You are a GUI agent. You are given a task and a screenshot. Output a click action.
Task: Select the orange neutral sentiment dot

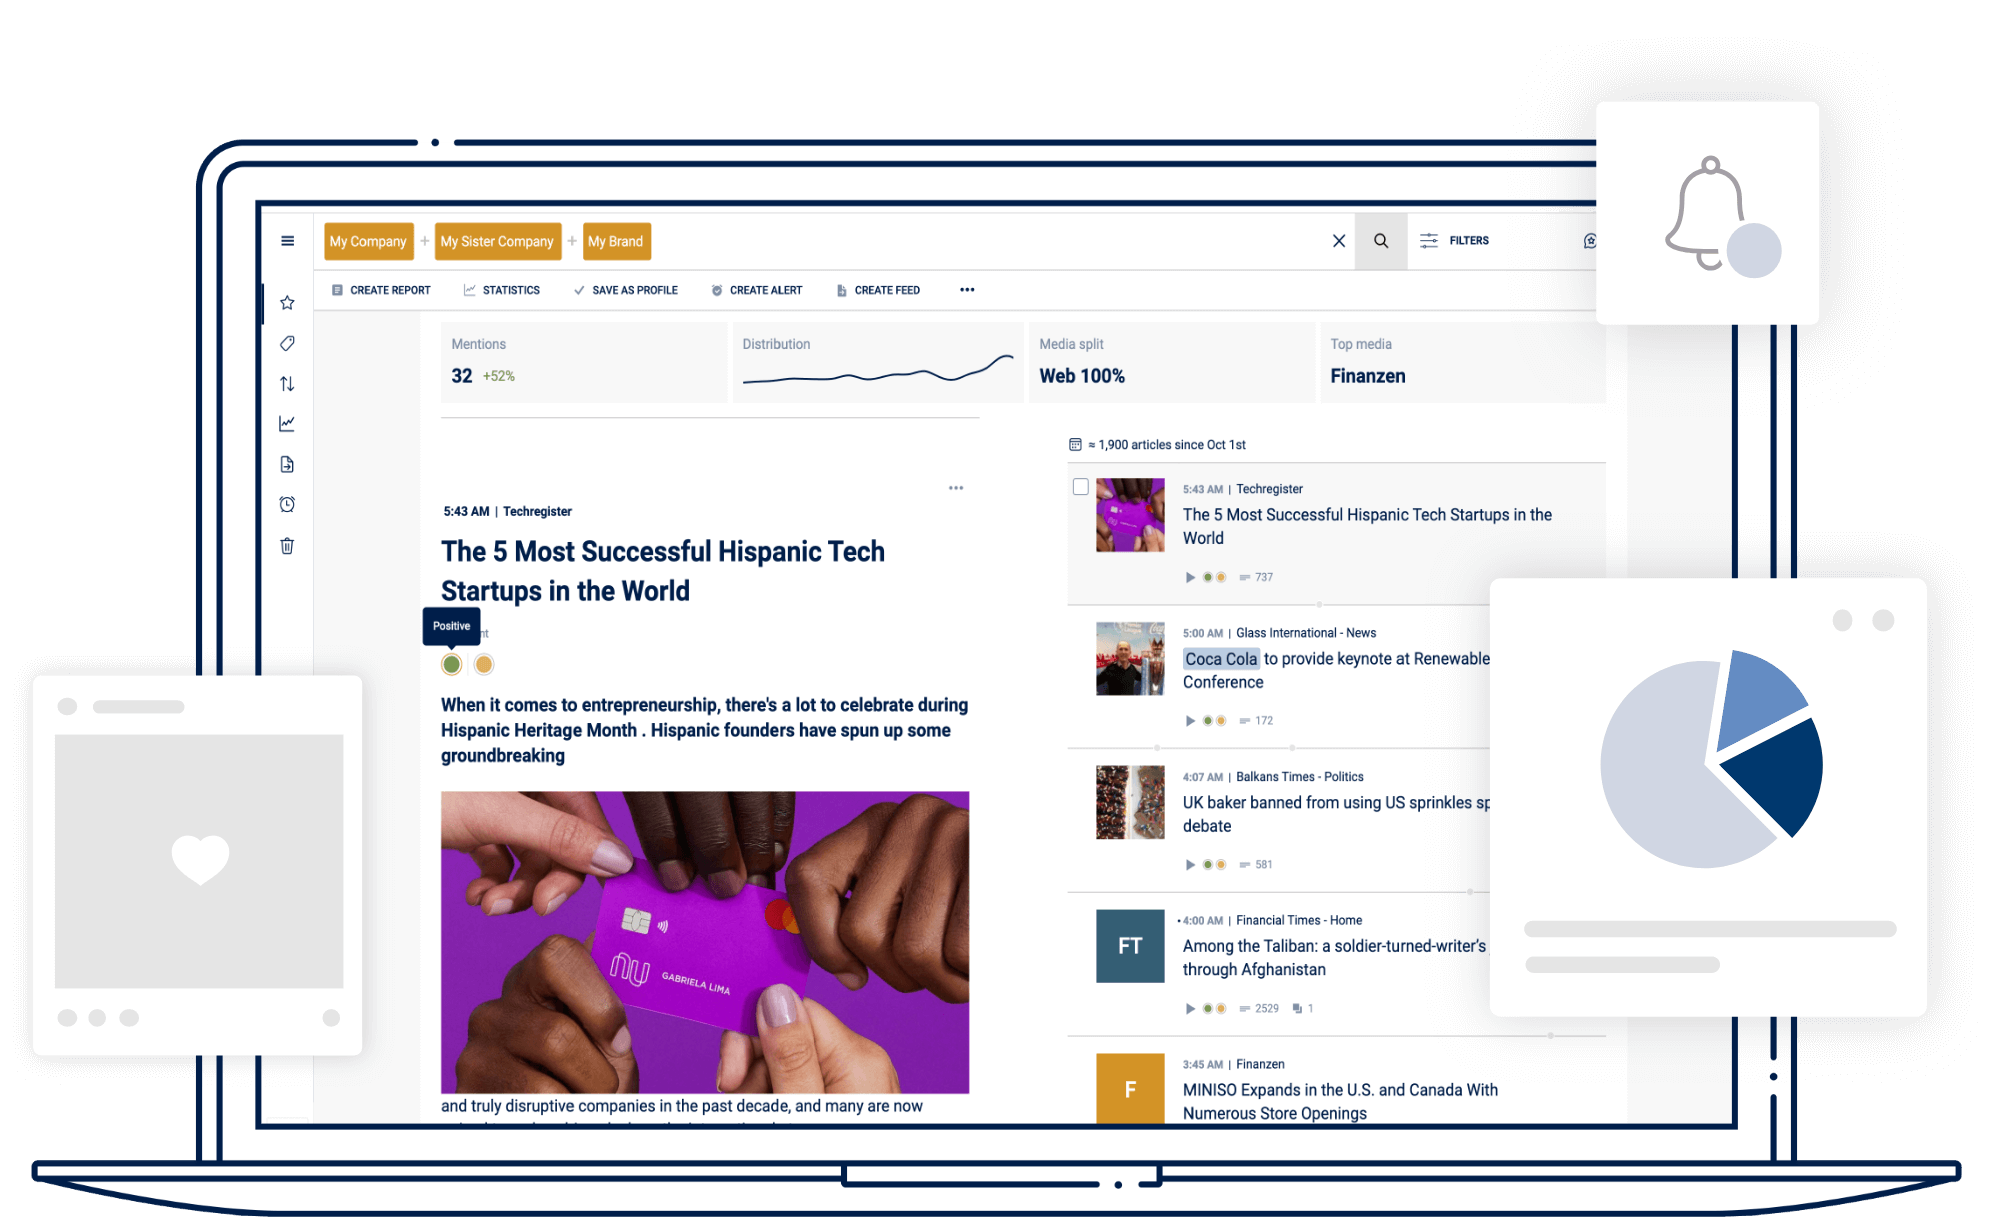484,664
